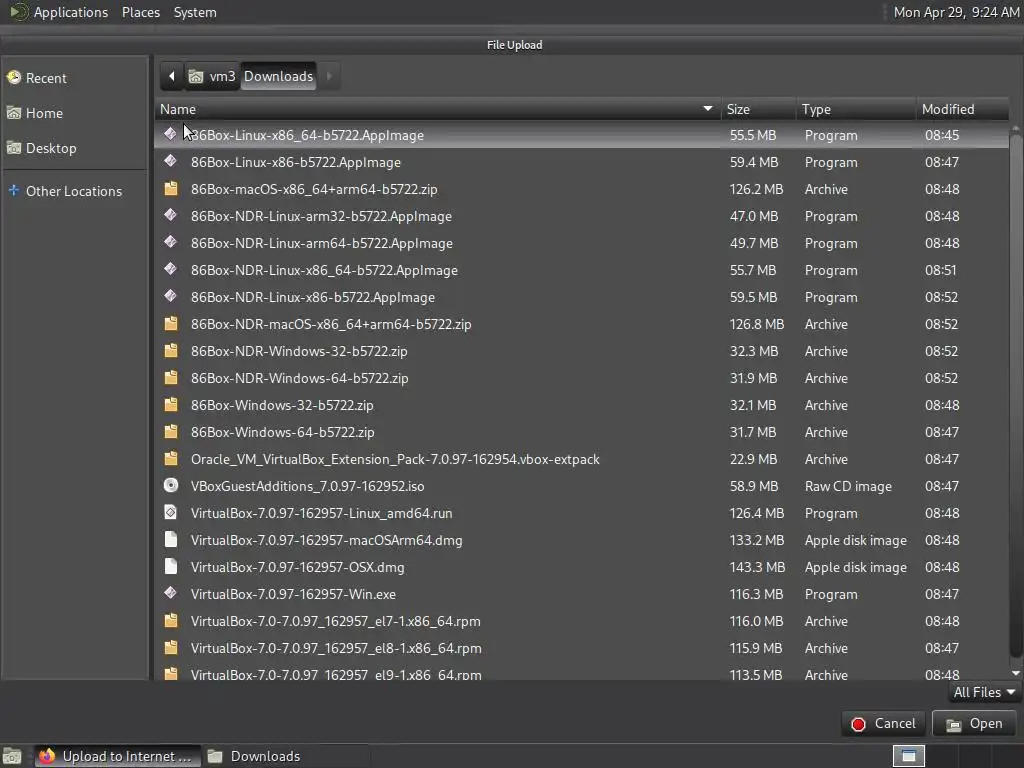Click the workspace switcher in bottom panel

(x=908, y=756)
